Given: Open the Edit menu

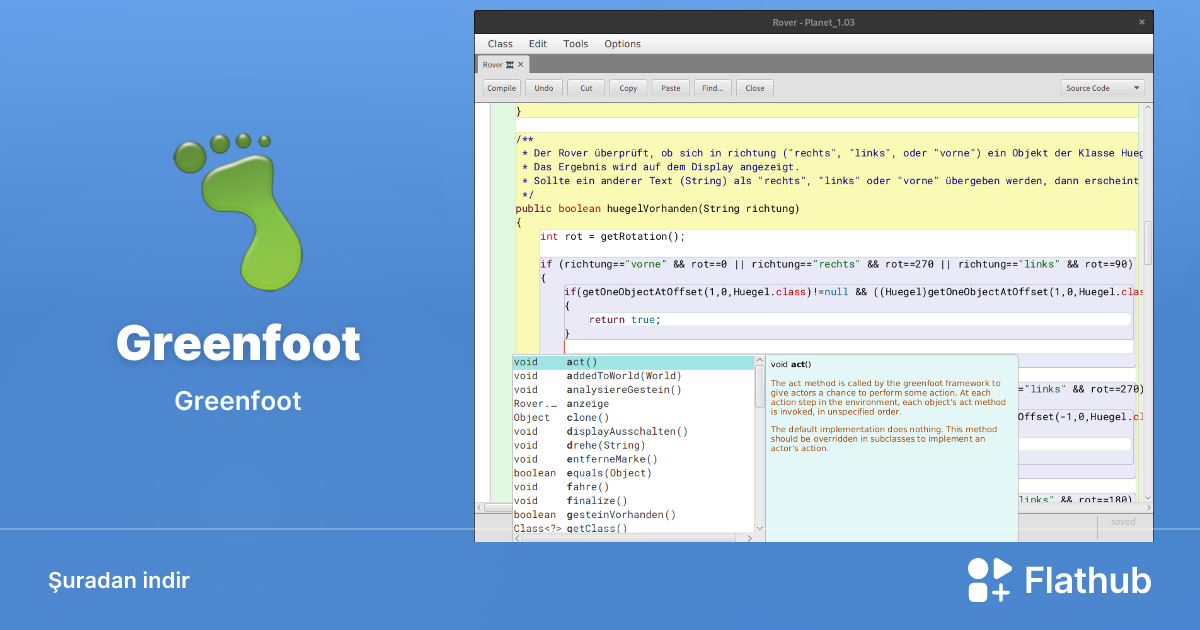Looking at the screenshot, I should pyautogui.click(x=537, y=43).
